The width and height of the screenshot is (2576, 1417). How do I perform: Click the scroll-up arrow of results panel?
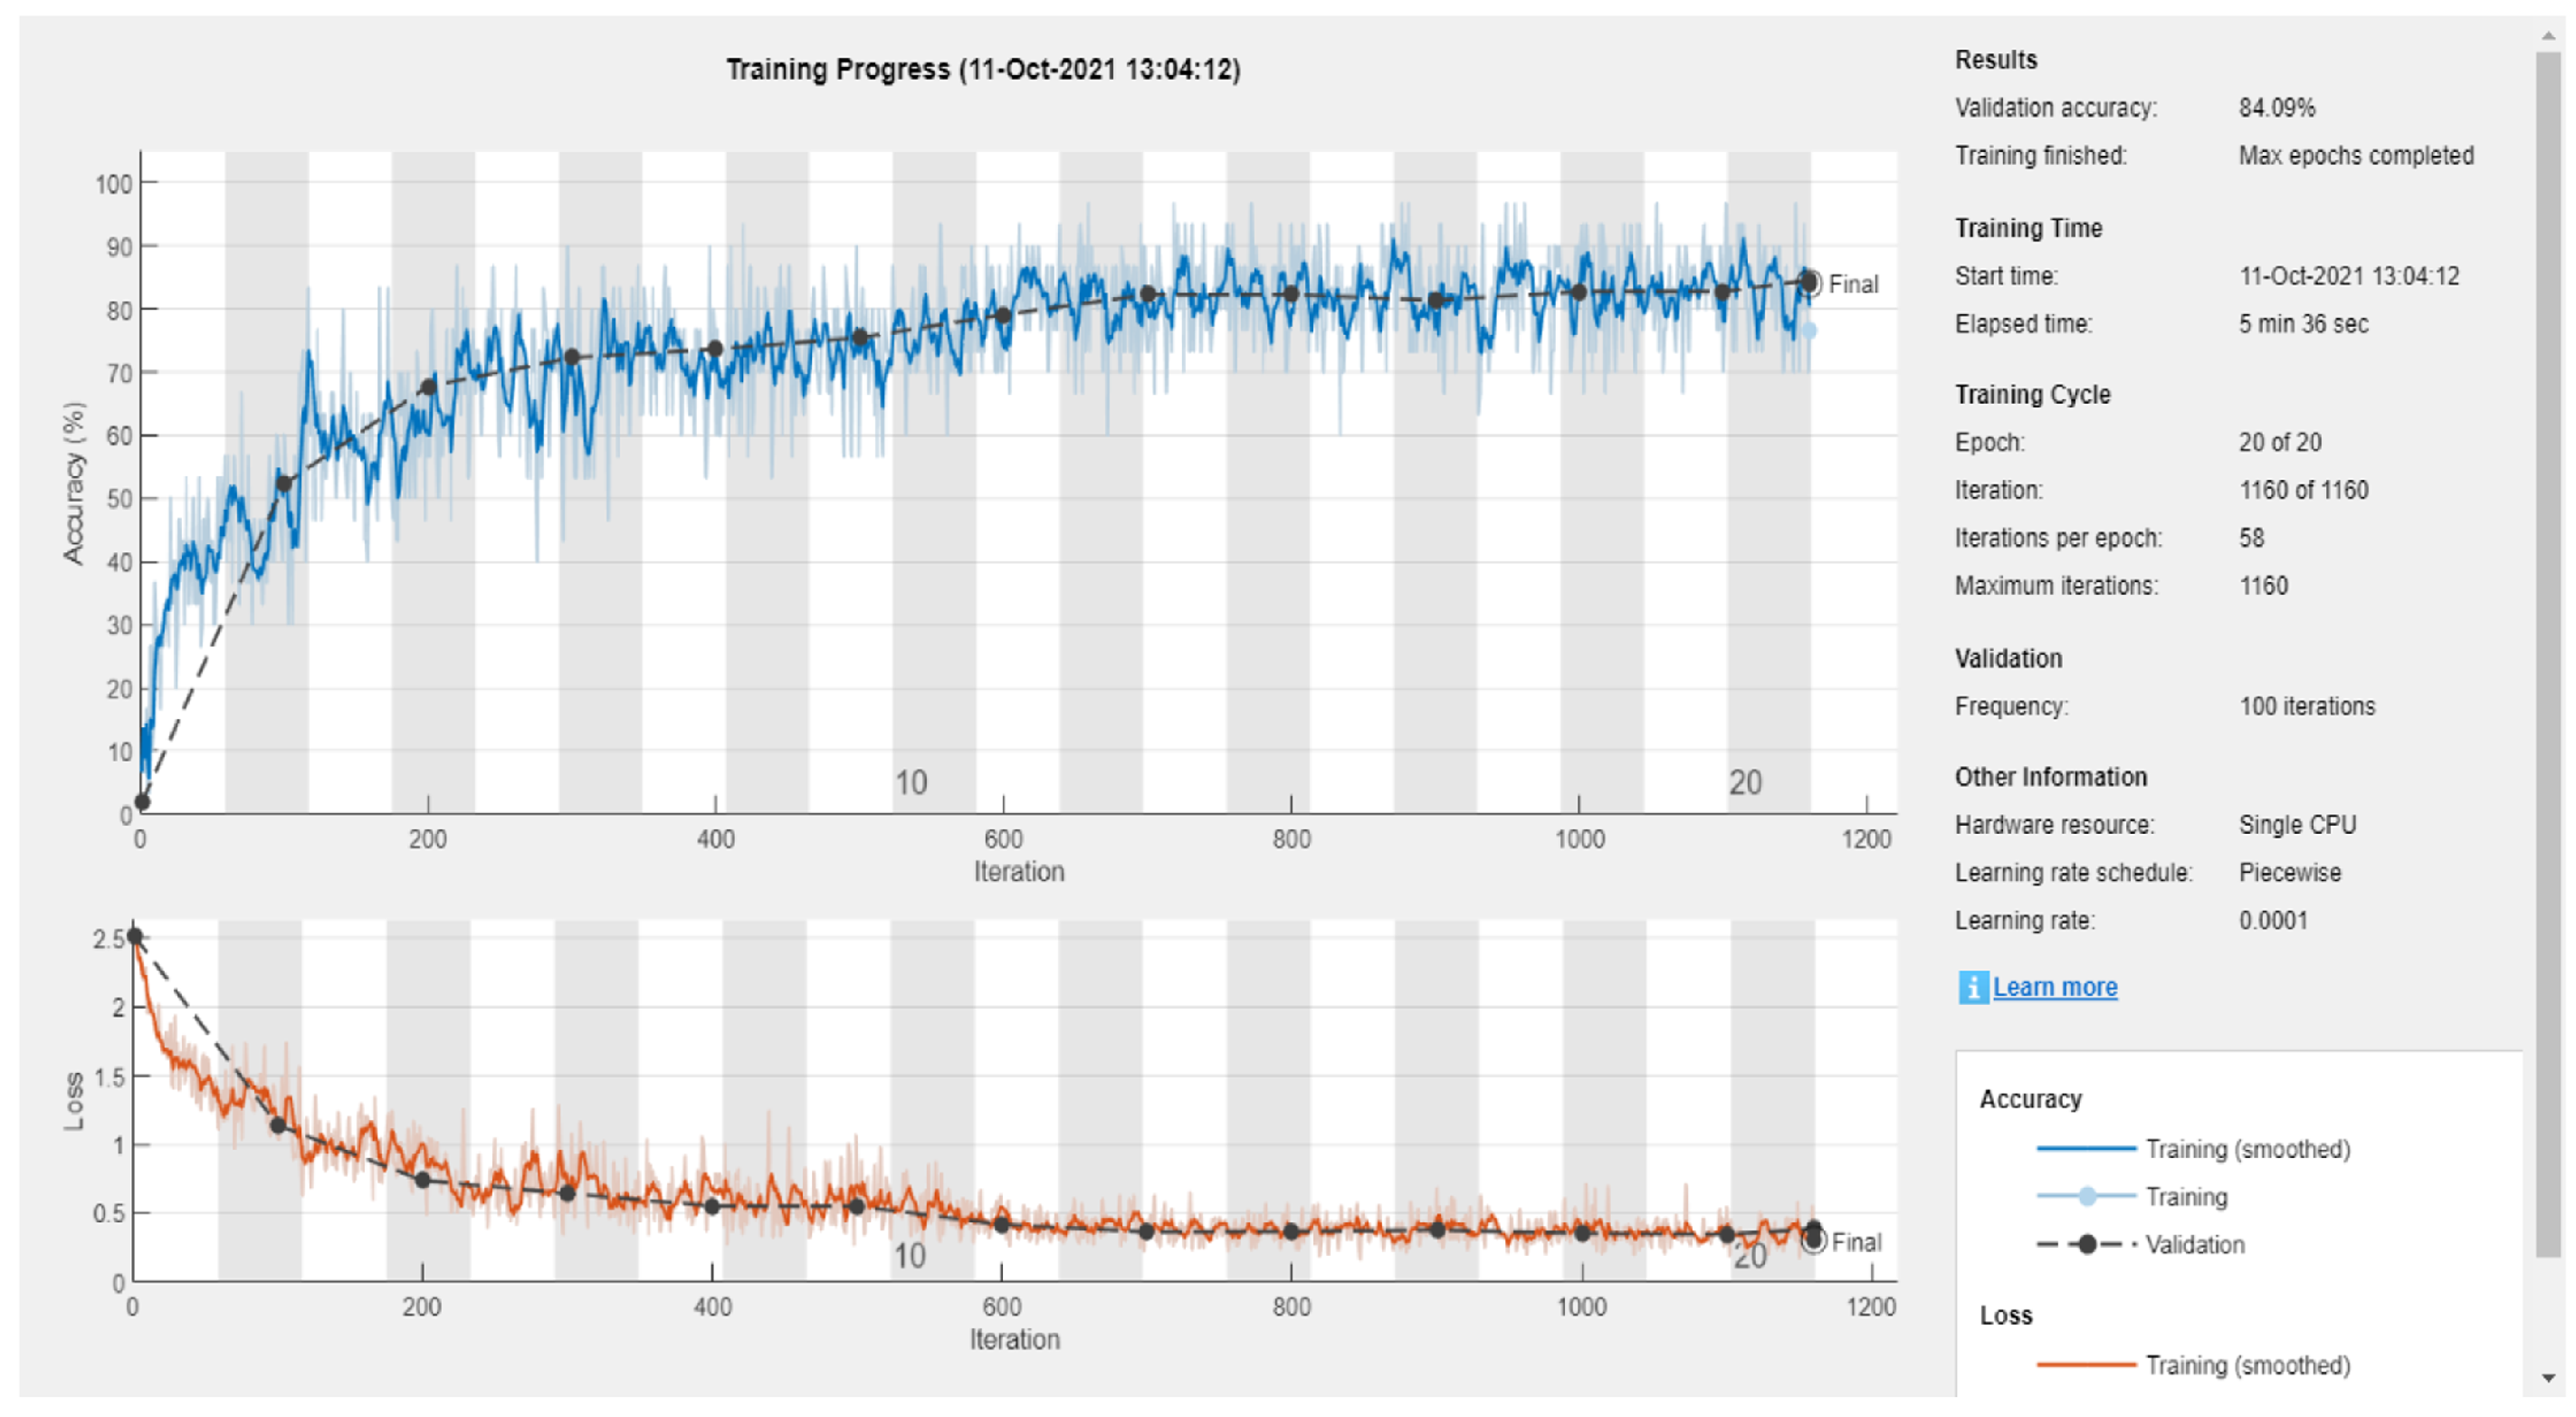2547,37
